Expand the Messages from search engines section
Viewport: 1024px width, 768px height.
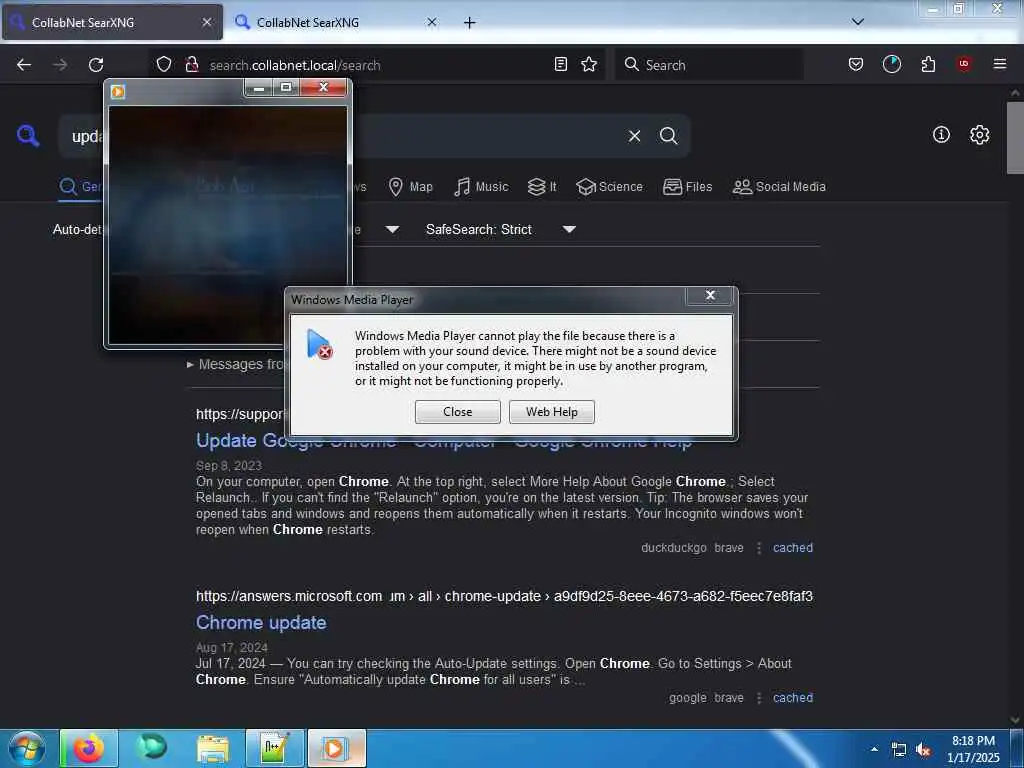[236, 364]
